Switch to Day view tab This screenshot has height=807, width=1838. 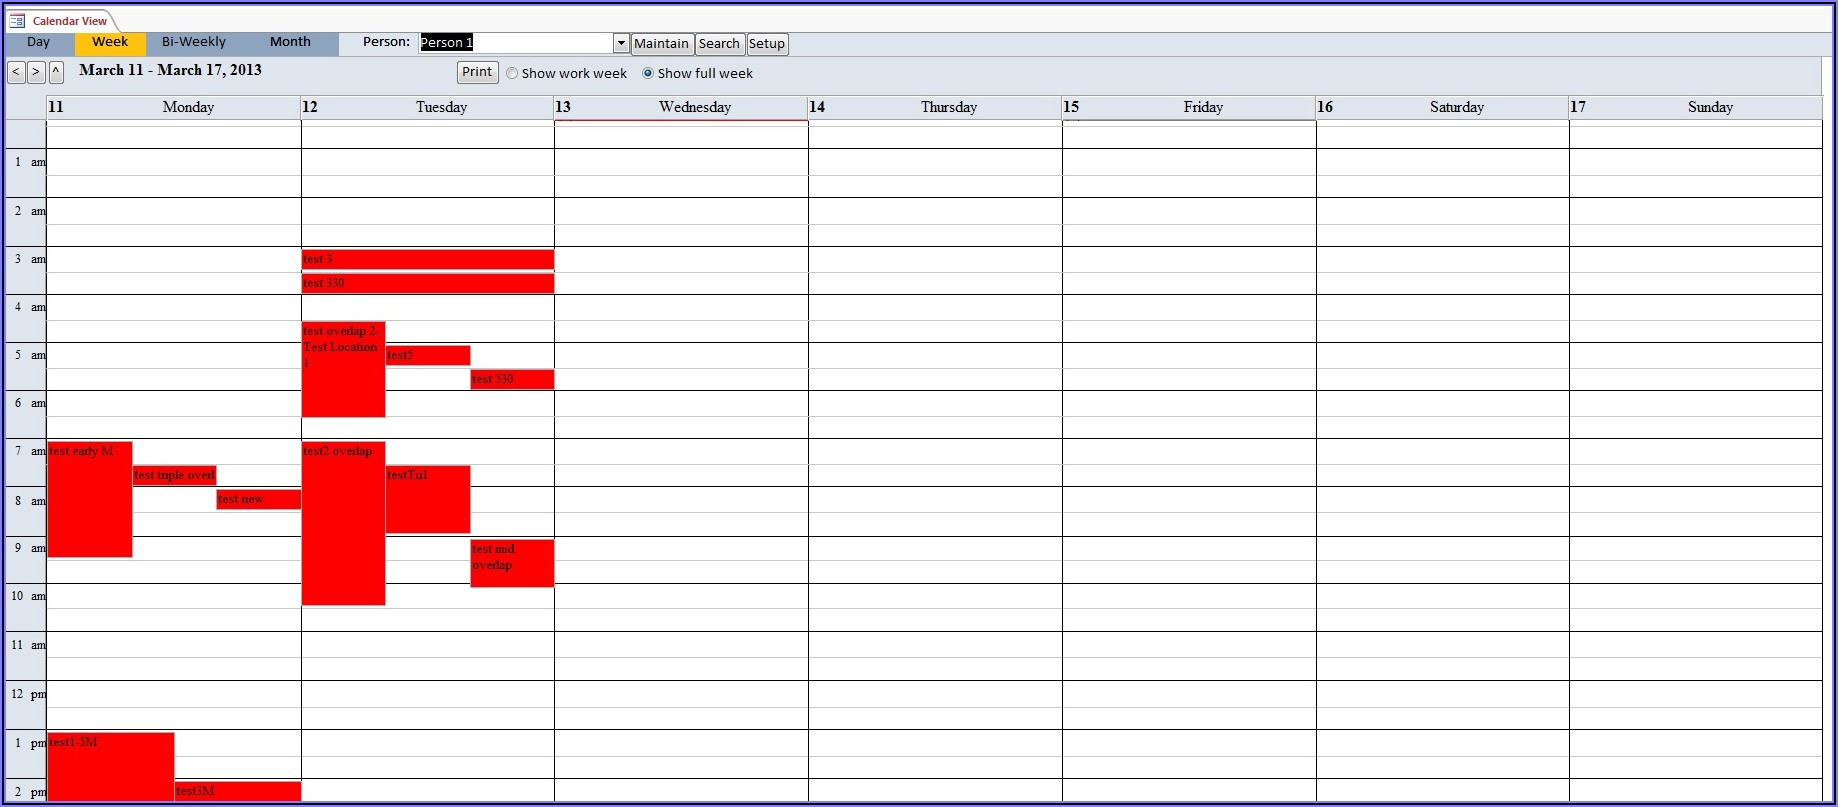[39, 42]
